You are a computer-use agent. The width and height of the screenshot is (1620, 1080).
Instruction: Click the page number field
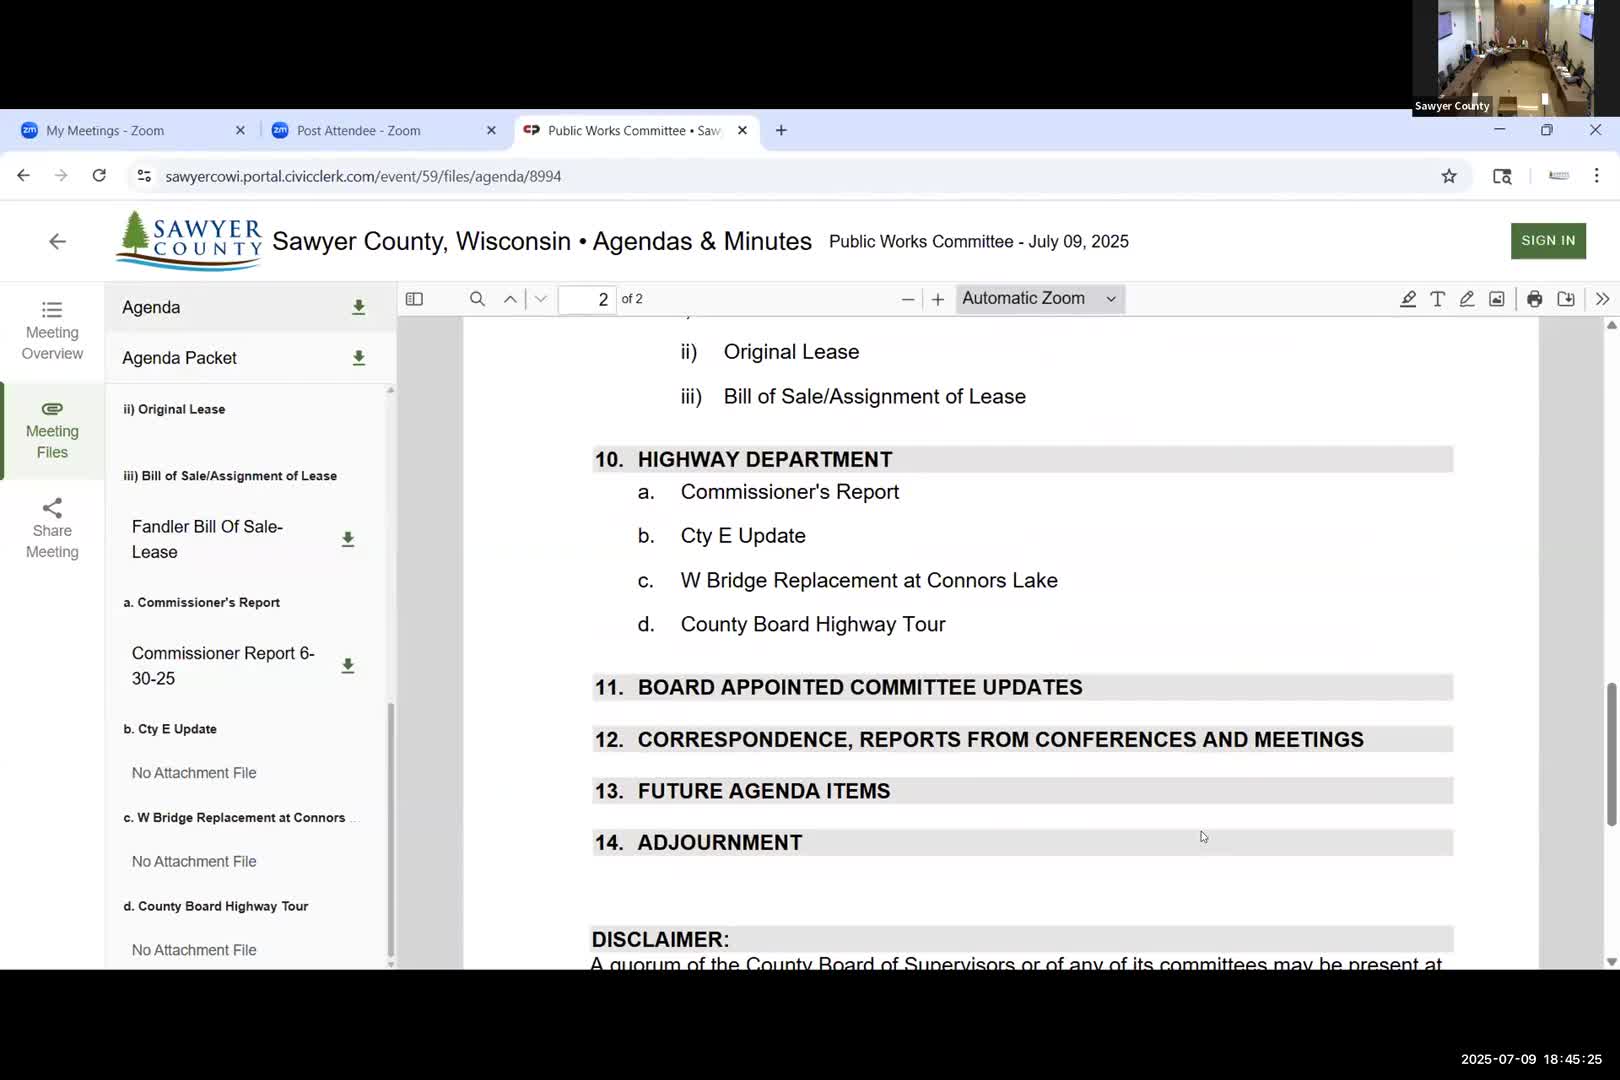tap(587, 299)
